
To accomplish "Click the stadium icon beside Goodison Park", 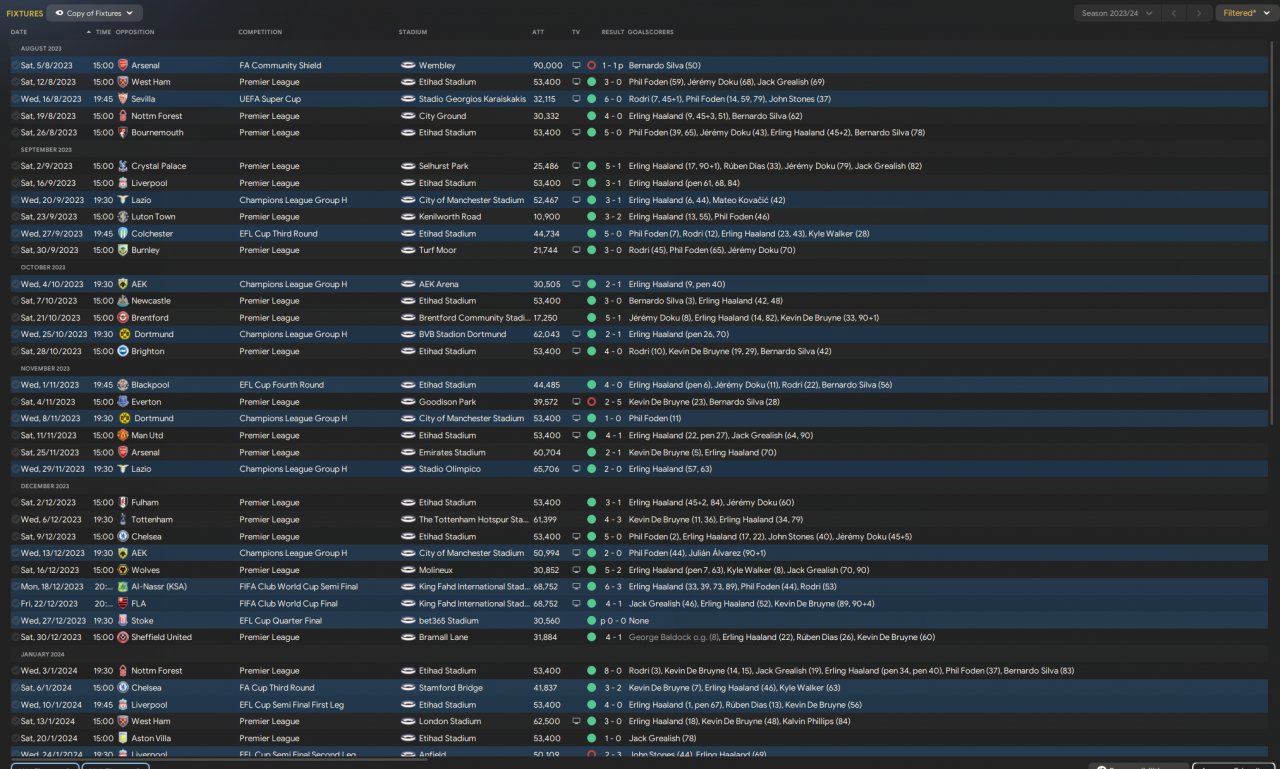I will (x=408, y=402).
